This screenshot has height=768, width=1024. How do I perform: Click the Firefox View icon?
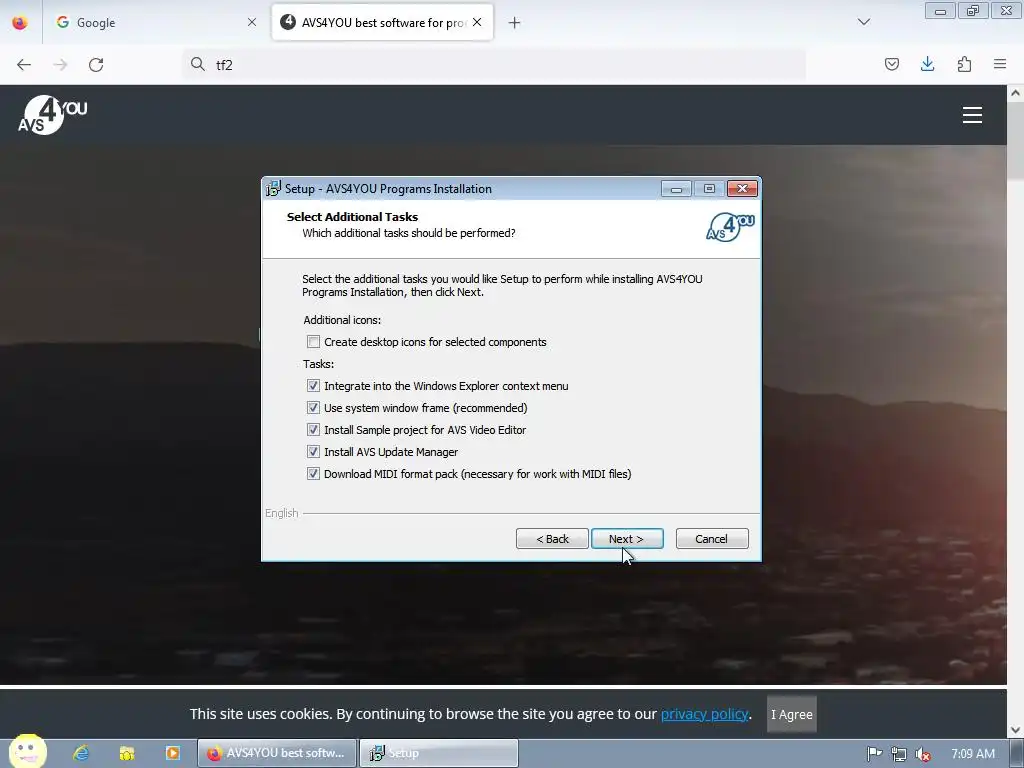pyautogui.click(x=20, y=23)
